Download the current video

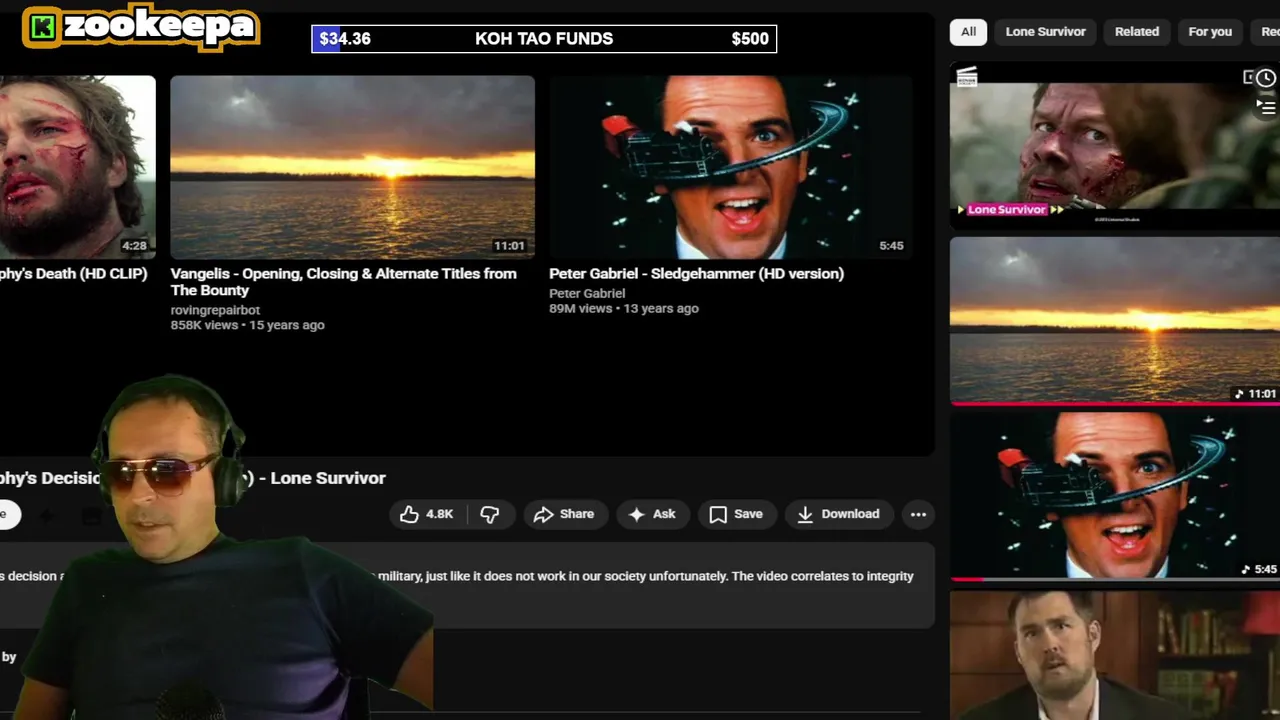[x=838, y=514]
